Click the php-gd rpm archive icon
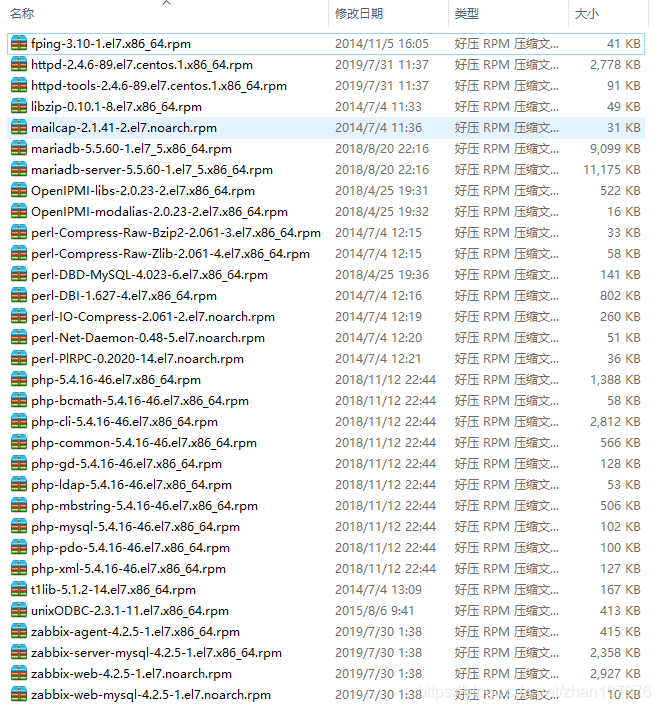Viewport: 661px width, 710px height. point(19,464)
